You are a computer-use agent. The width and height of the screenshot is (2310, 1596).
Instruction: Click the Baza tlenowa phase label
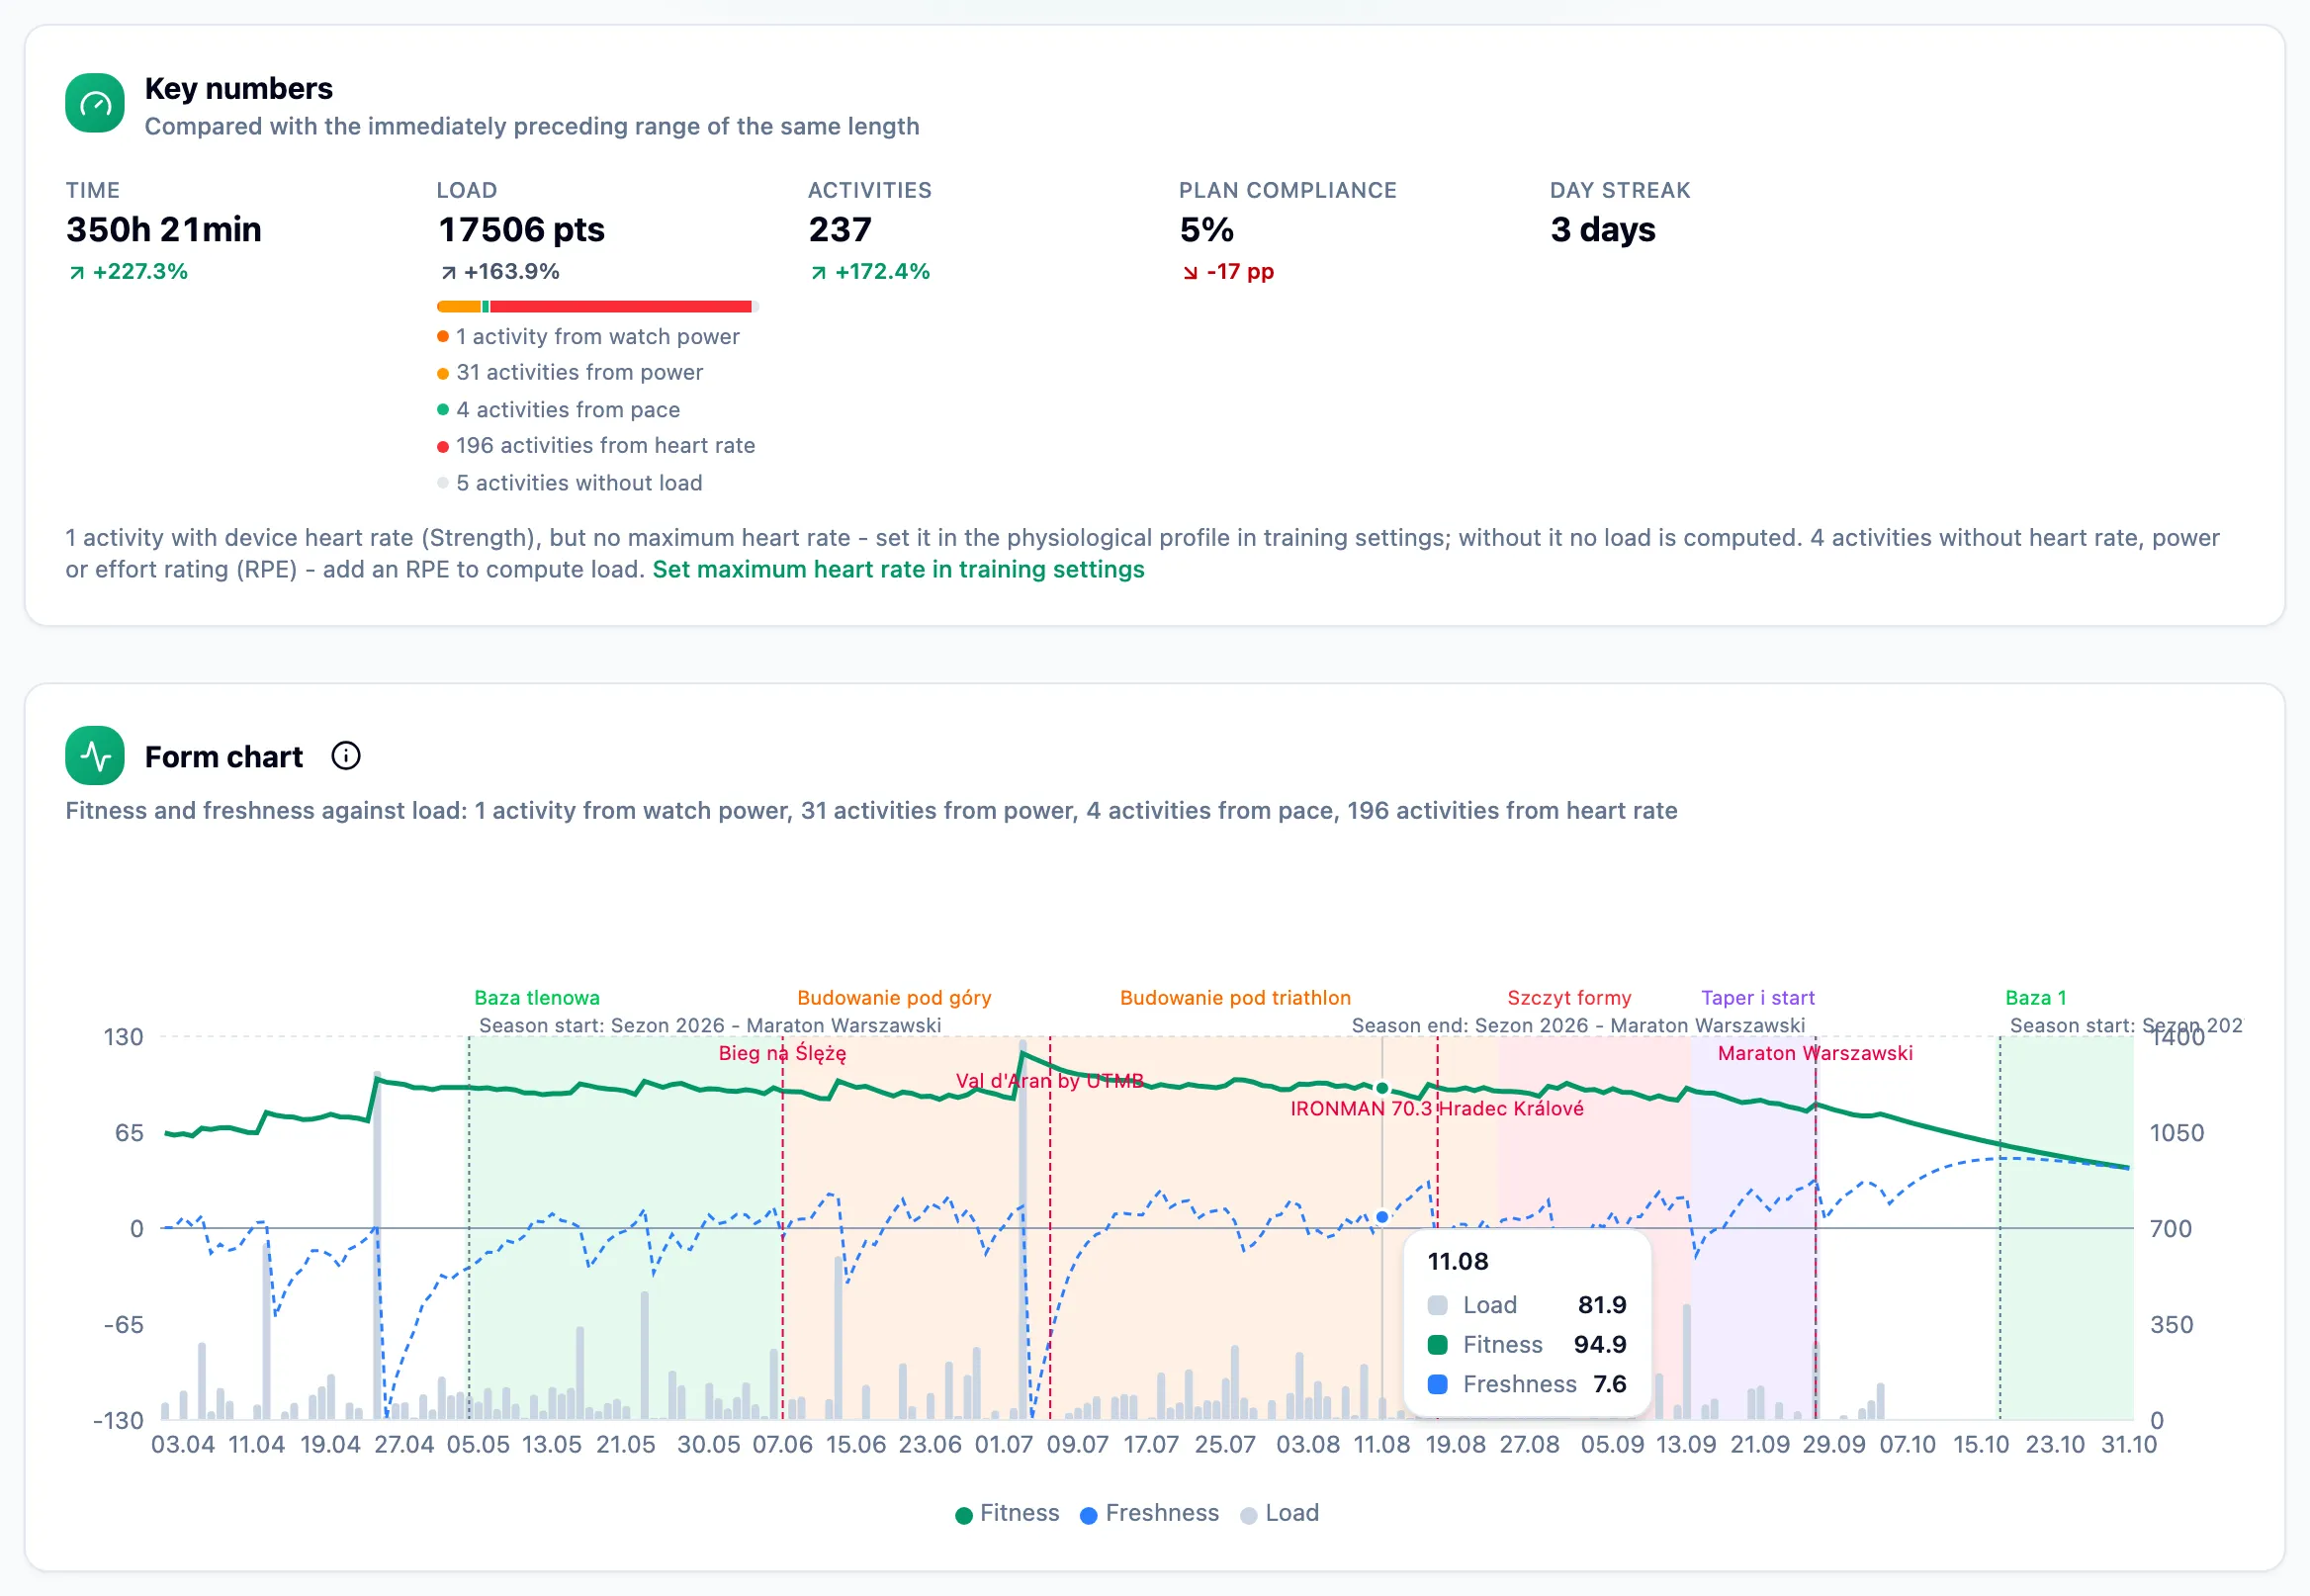tap(537, 998)
